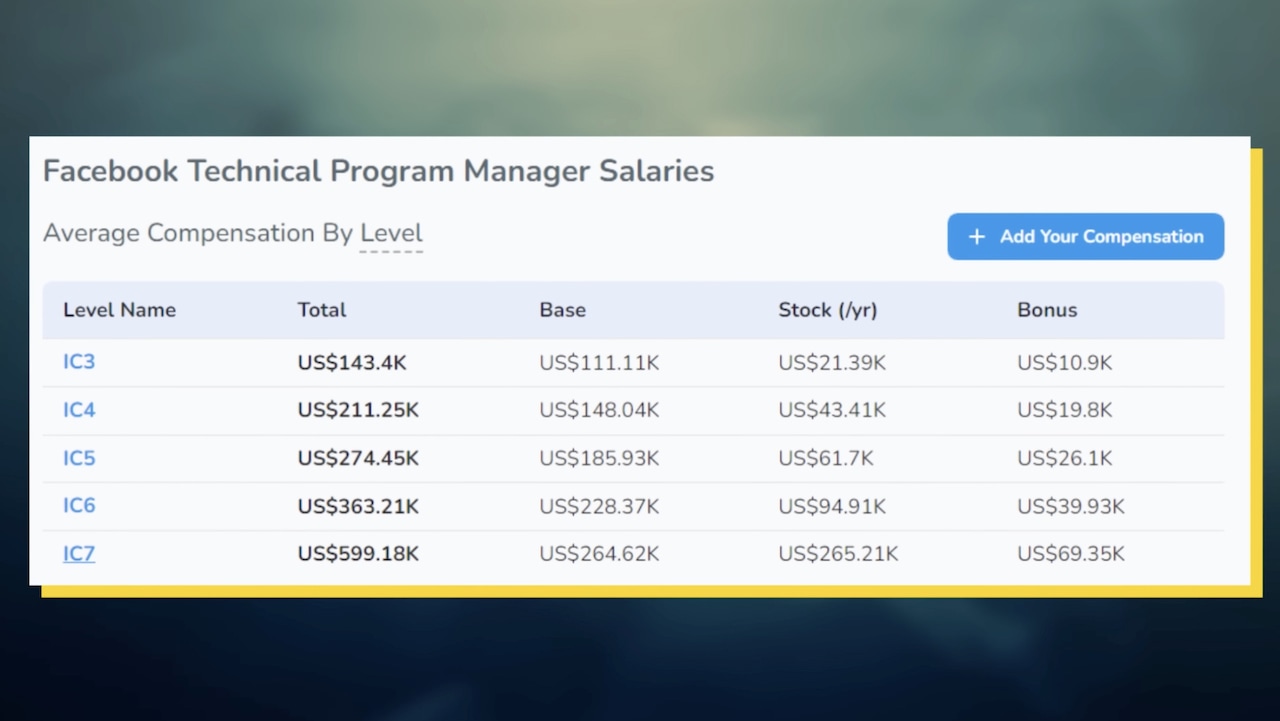Image resolution: width=1280 pixels, height=721 pixels.
Task: Click the dashed-underlined Level word
Action: [x=391, y=233]
